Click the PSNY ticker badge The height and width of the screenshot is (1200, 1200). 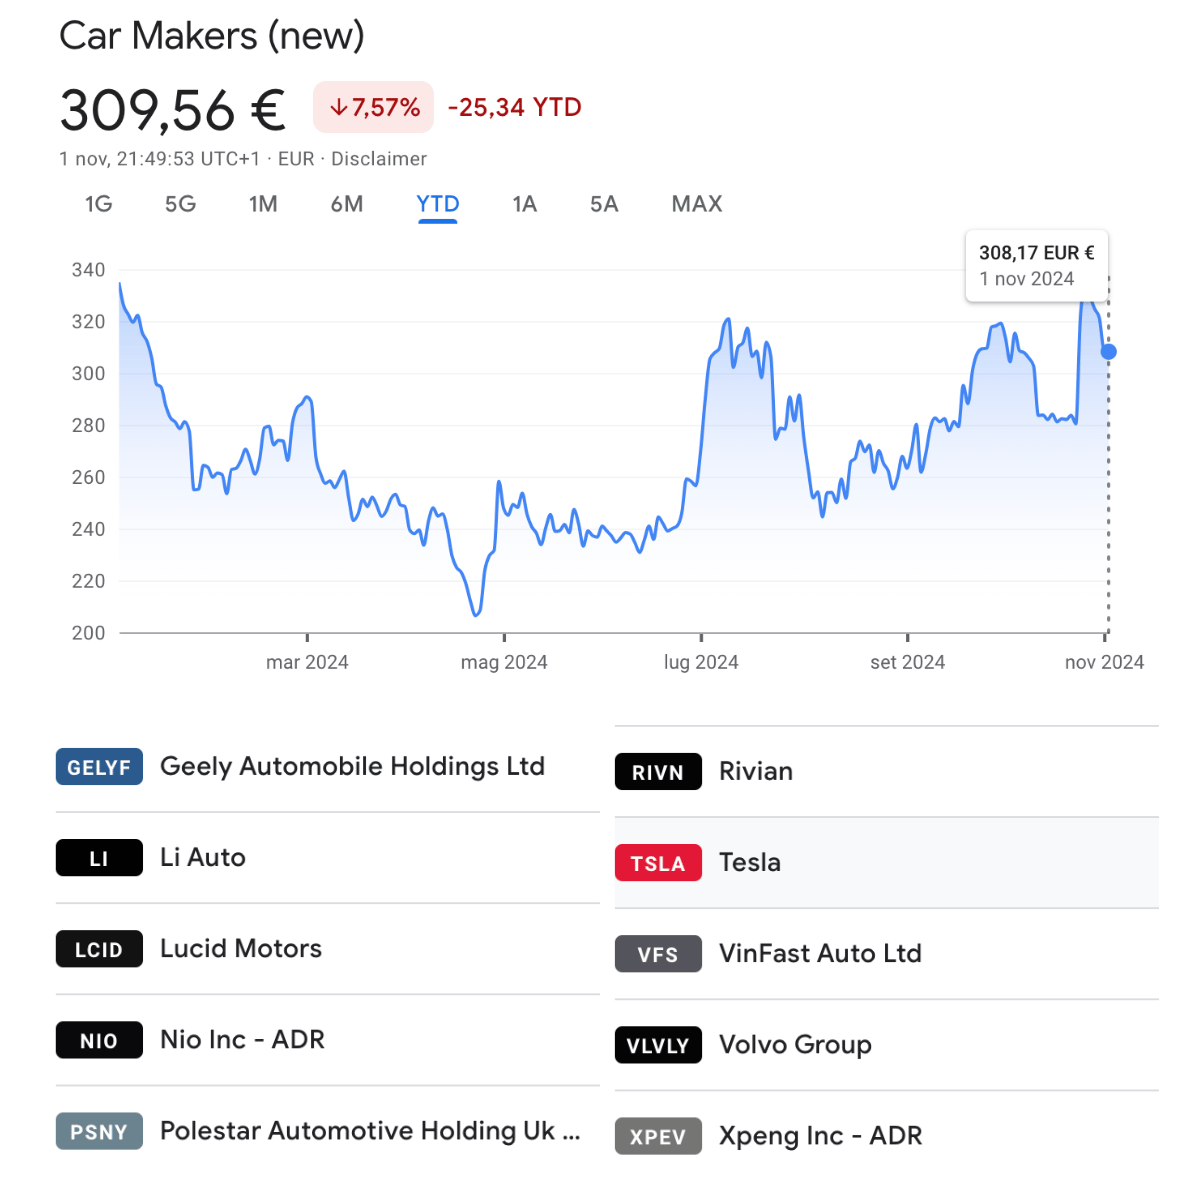coord(99,1131)
